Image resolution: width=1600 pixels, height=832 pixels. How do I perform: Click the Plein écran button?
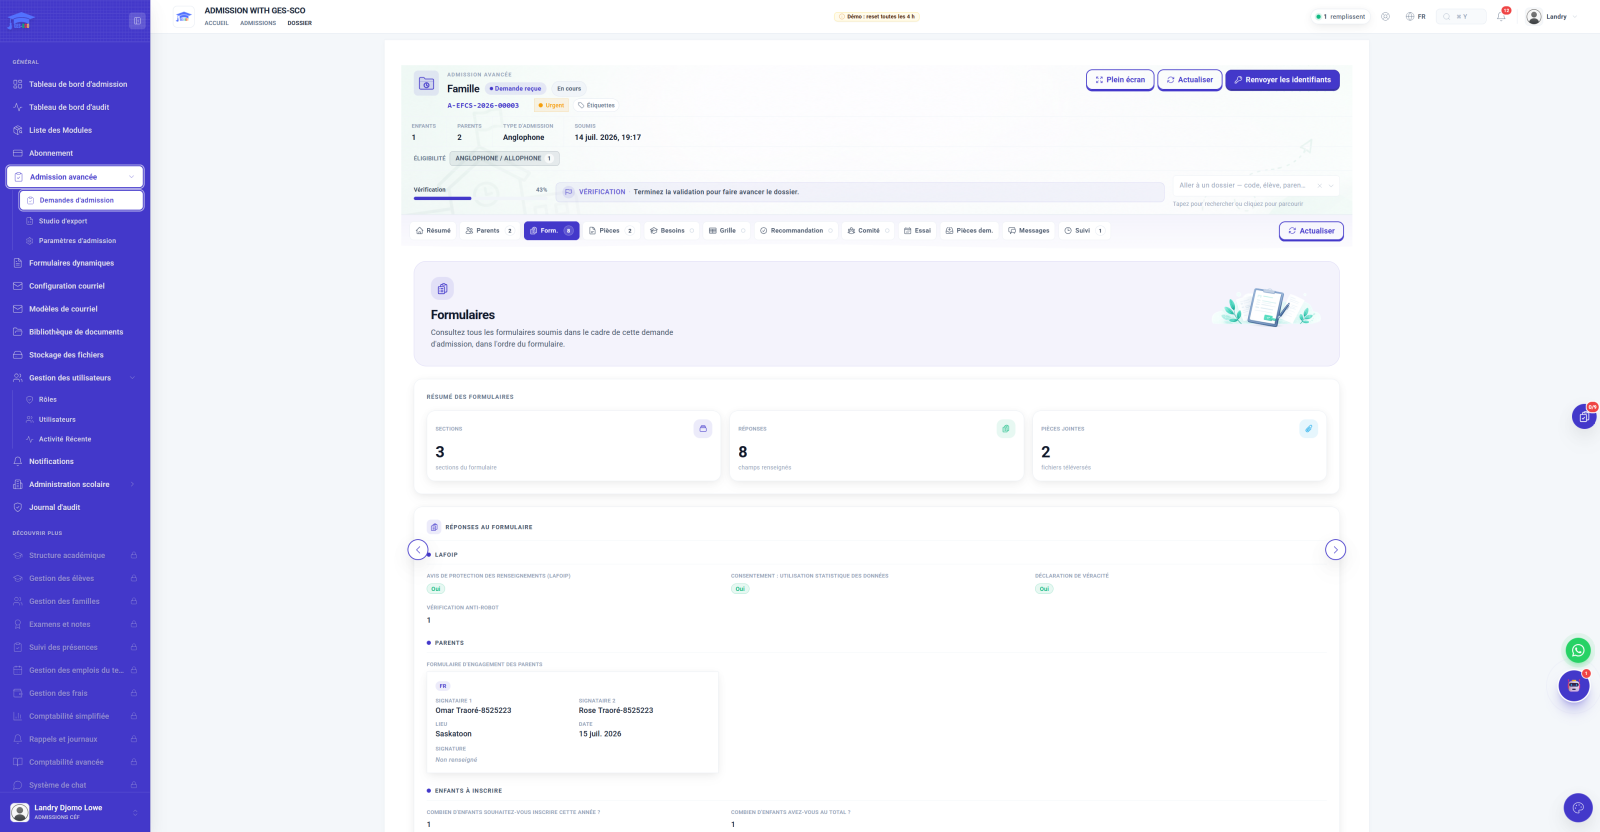click(x=1120, y=80)
